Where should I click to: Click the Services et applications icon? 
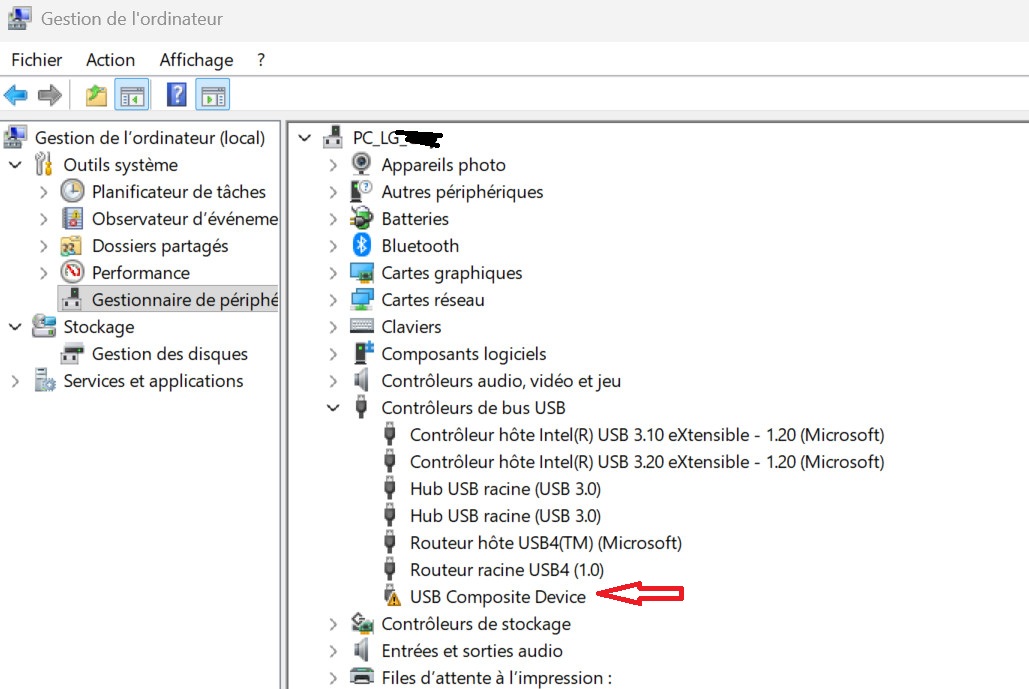[x=45, y=381]
